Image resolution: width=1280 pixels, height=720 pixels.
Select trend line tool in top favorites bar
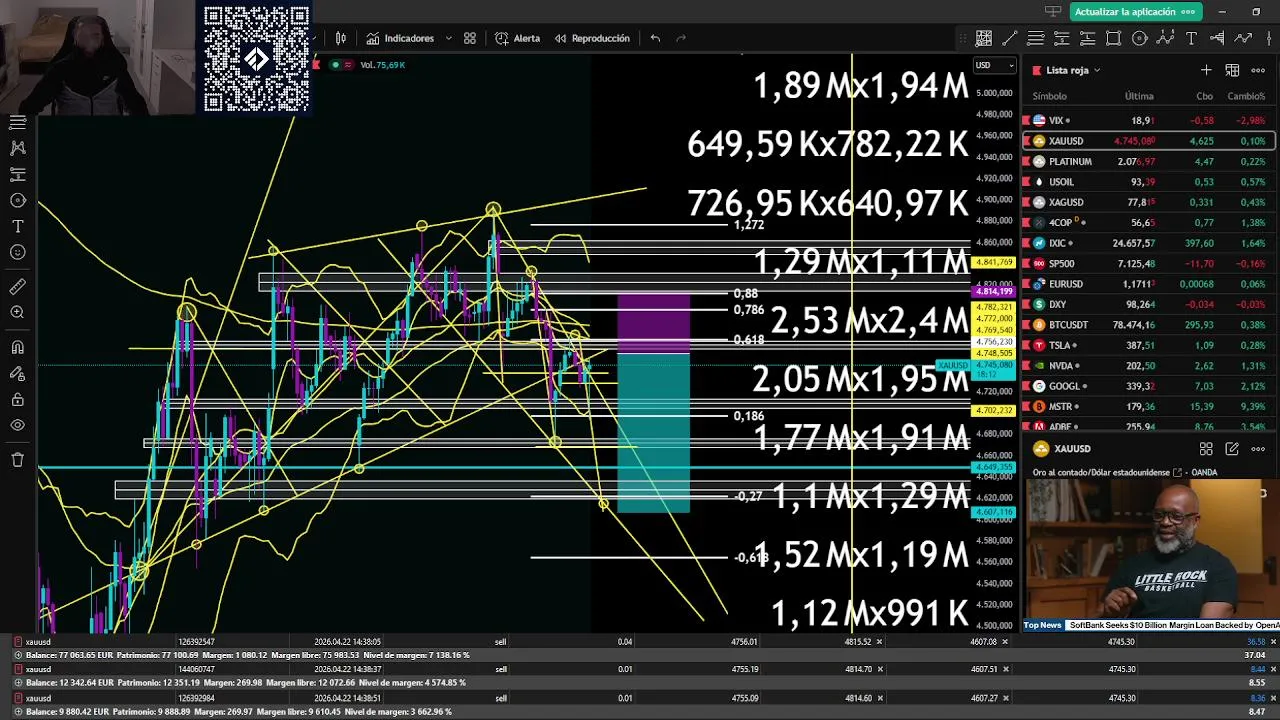1010,38
